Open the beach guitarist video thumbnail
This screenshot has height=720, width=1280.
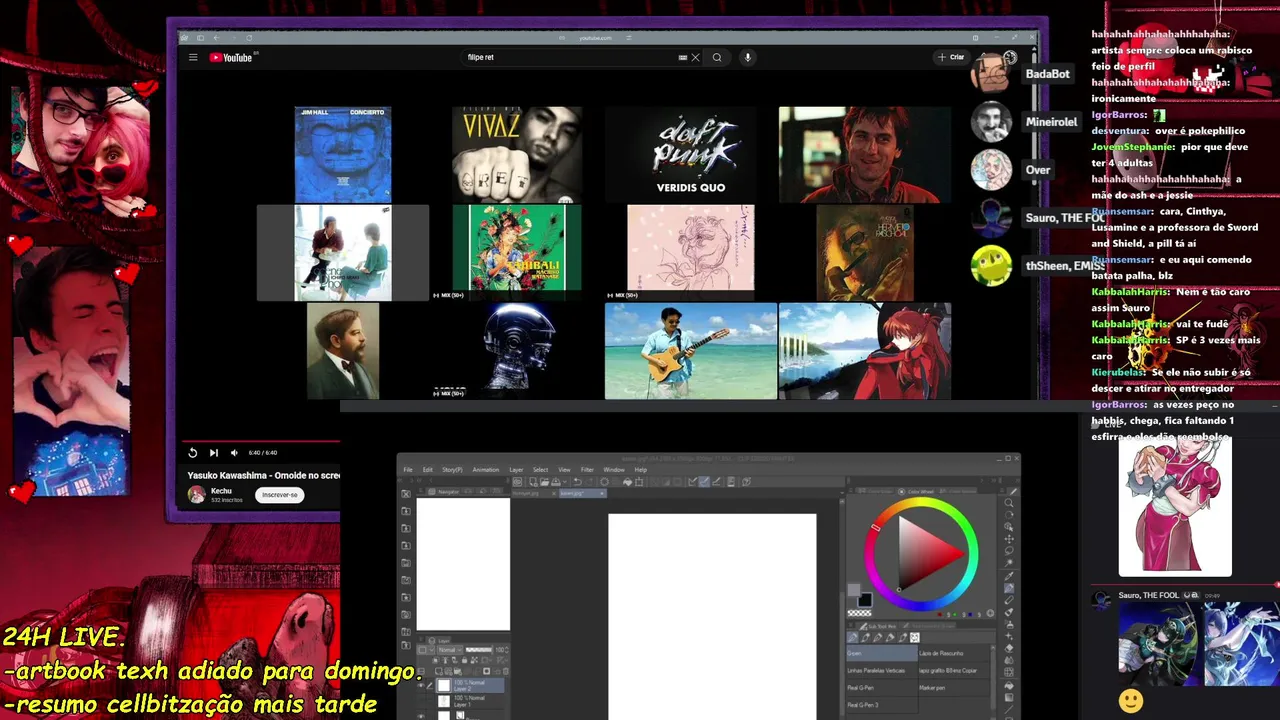click(x=691, y=351)
